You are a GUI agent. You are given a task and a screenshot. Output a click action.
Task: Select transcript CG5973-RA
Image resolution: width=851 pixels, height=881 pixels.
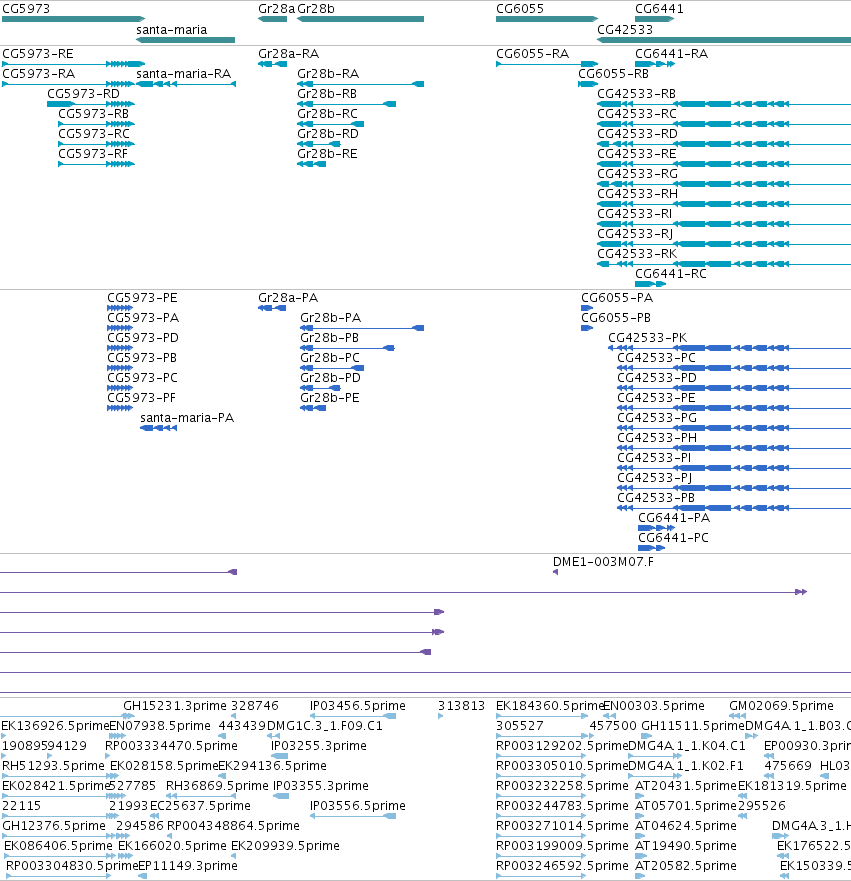point(69,84)
